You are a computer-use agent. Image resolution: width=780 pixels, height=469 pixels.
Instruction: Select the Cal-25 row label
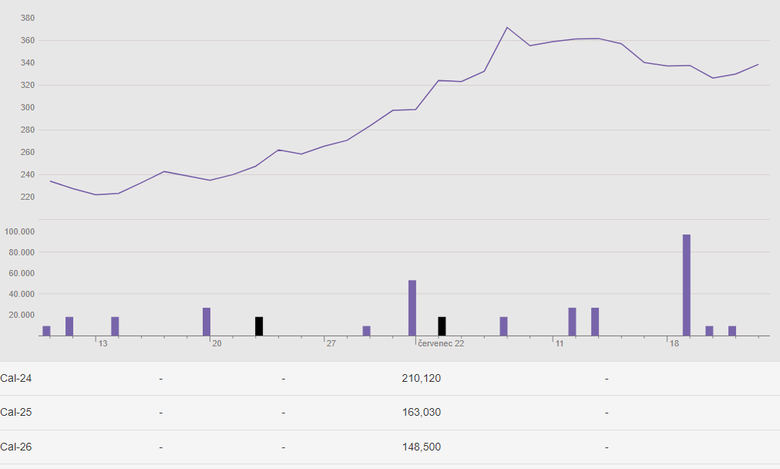pyautogui.click(x=16, y=412)
